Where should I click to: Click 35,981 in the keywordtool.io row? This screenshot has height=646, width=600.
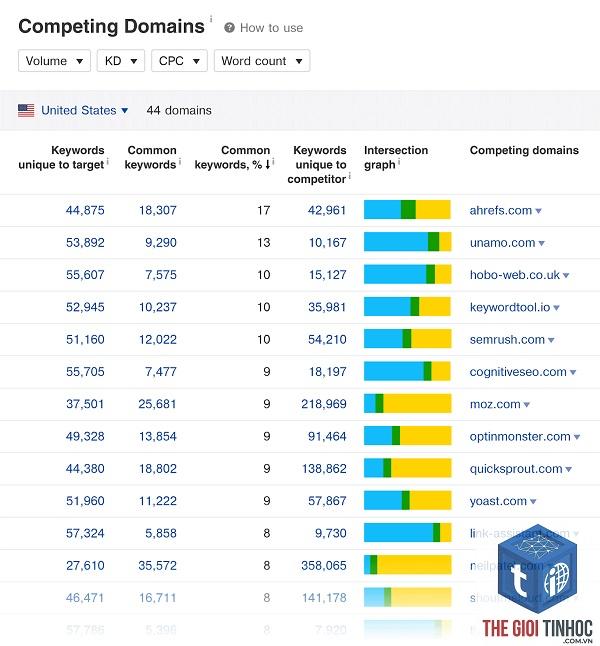coord(327,307)
